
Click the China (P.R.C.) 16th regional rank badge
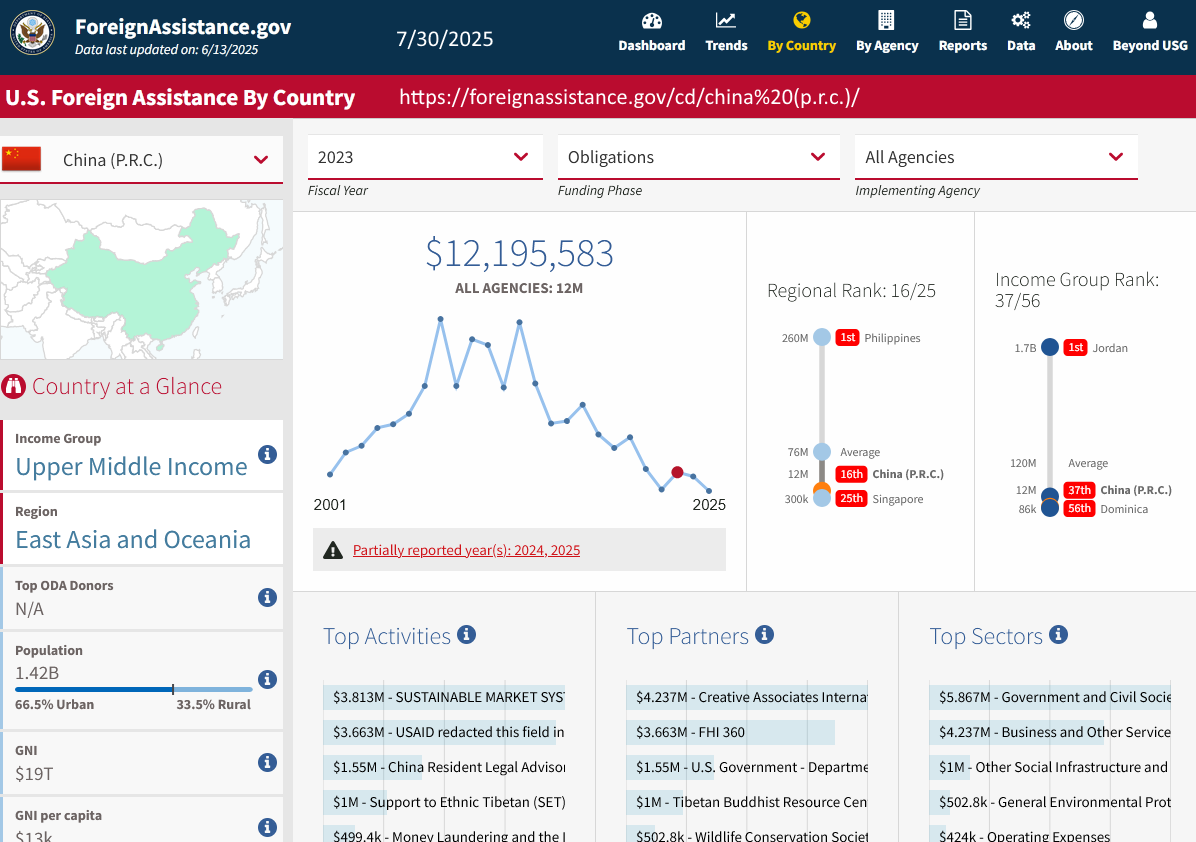[x=851, y=474]
